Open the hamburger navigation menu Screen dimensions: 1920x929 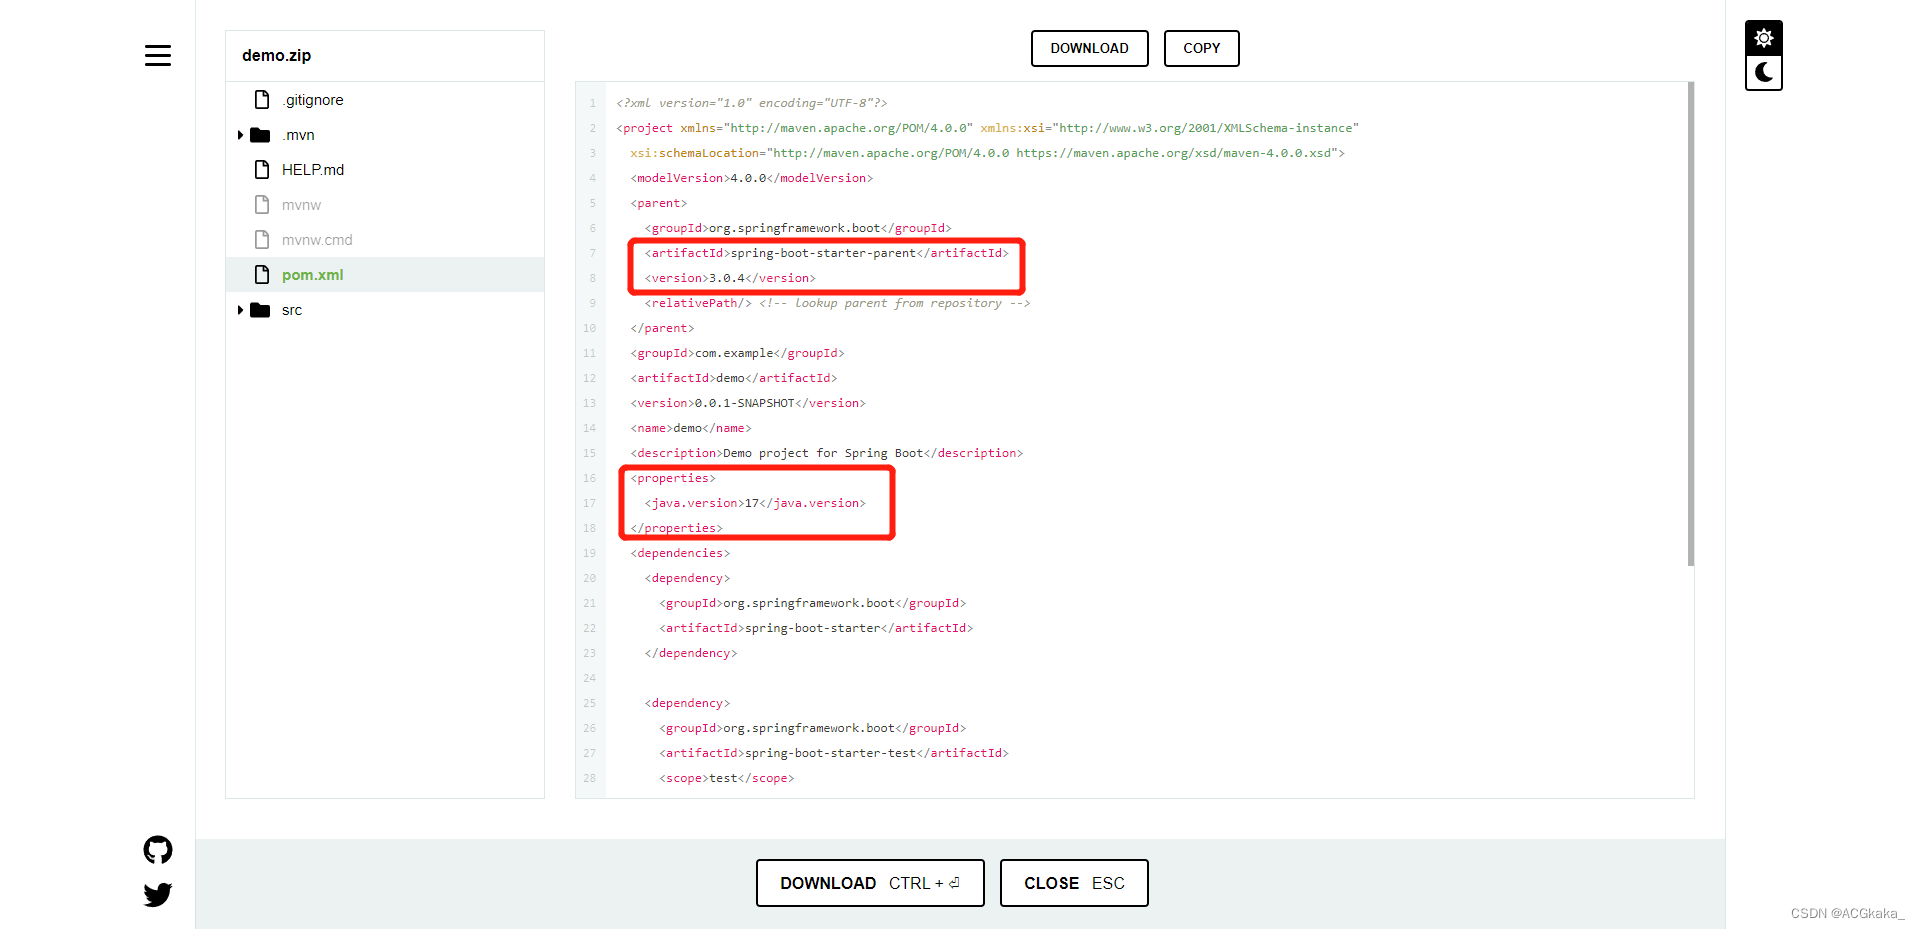pyautogui.click(x=157, y=56)
